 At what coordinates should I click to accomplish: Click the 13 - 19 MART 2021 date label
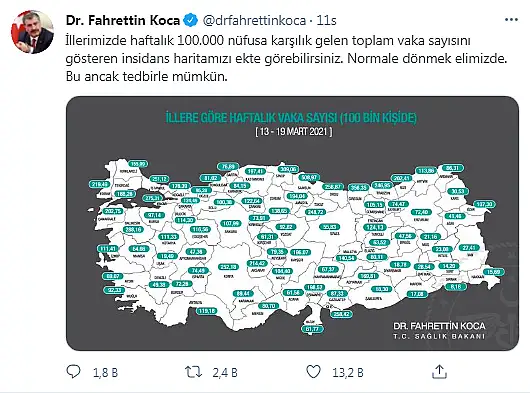click(x=294, y=131)
